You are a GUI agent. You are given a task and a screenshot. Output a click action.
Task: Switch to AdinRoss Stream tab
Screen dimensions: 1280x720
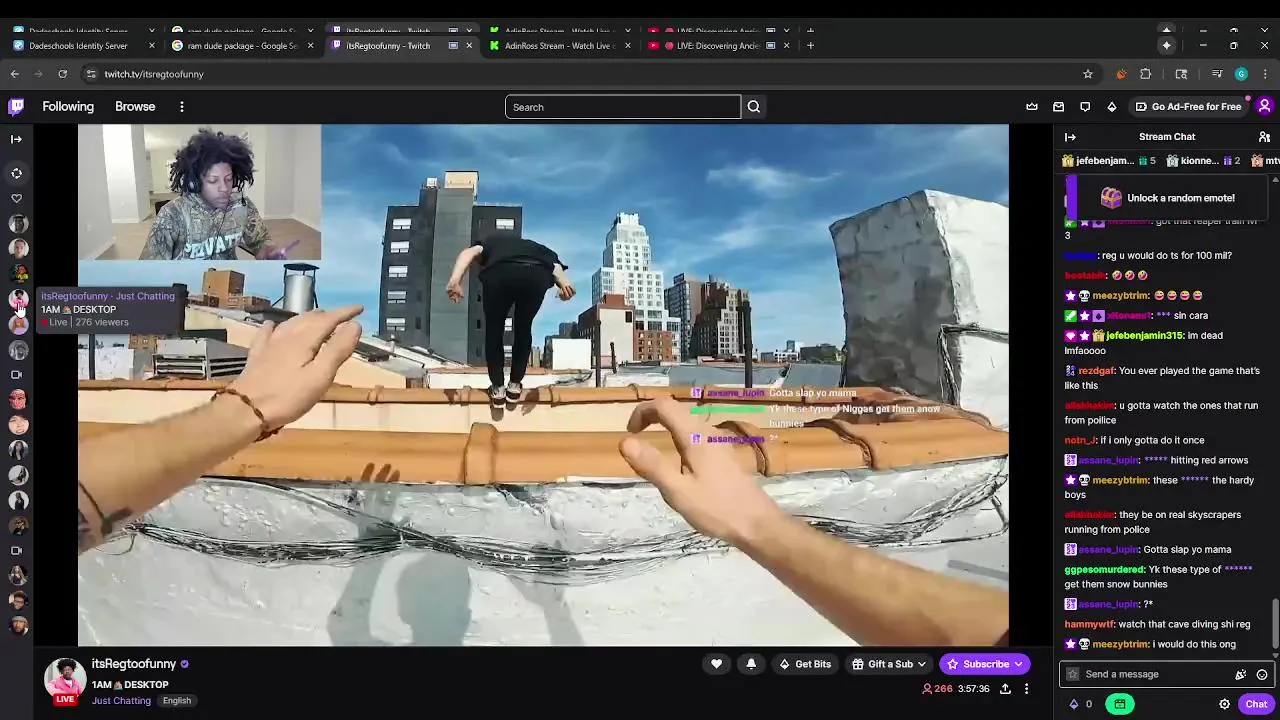(x=560, y=45)
